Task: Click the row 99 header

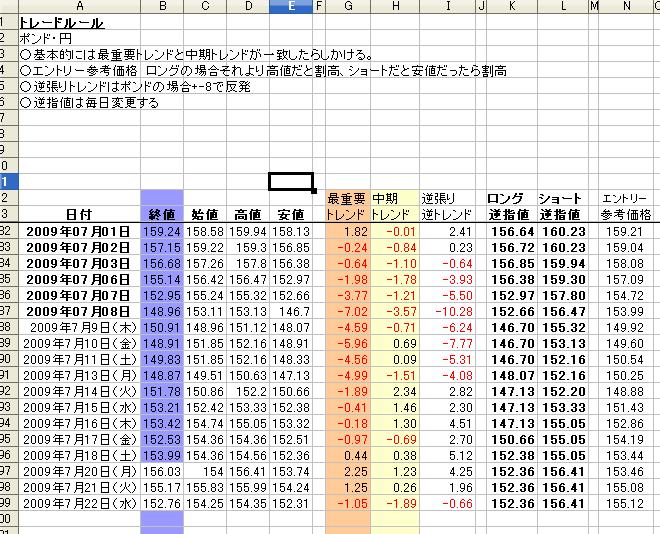Action: (x=8, y=503)
